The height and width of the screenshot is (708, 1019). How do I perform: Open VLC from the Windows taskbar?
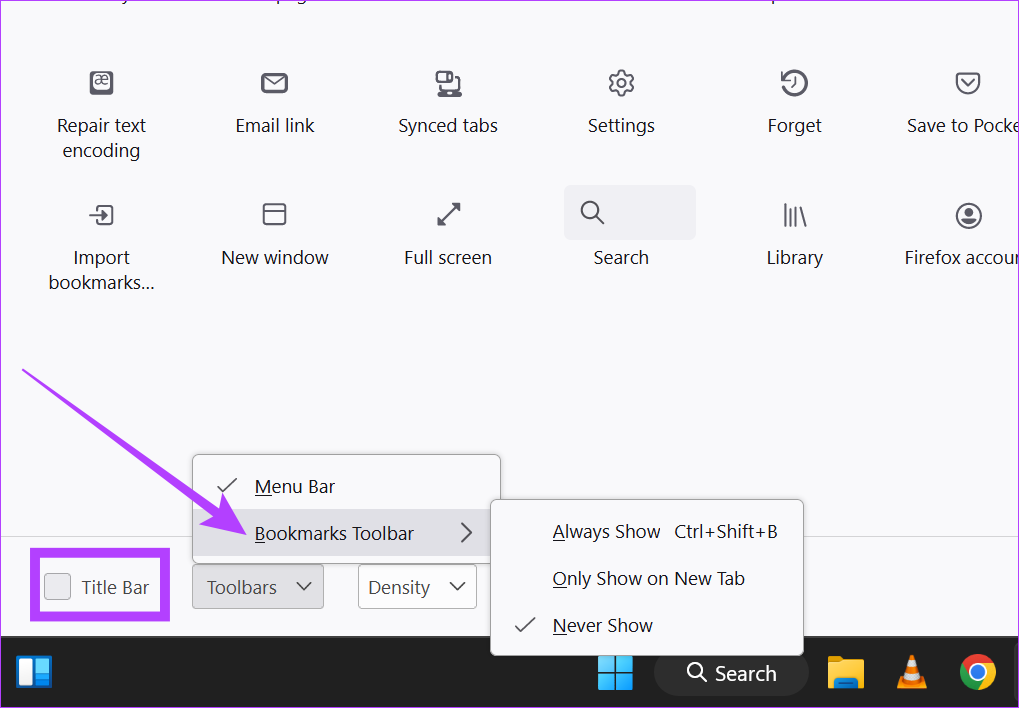[910, 673]
